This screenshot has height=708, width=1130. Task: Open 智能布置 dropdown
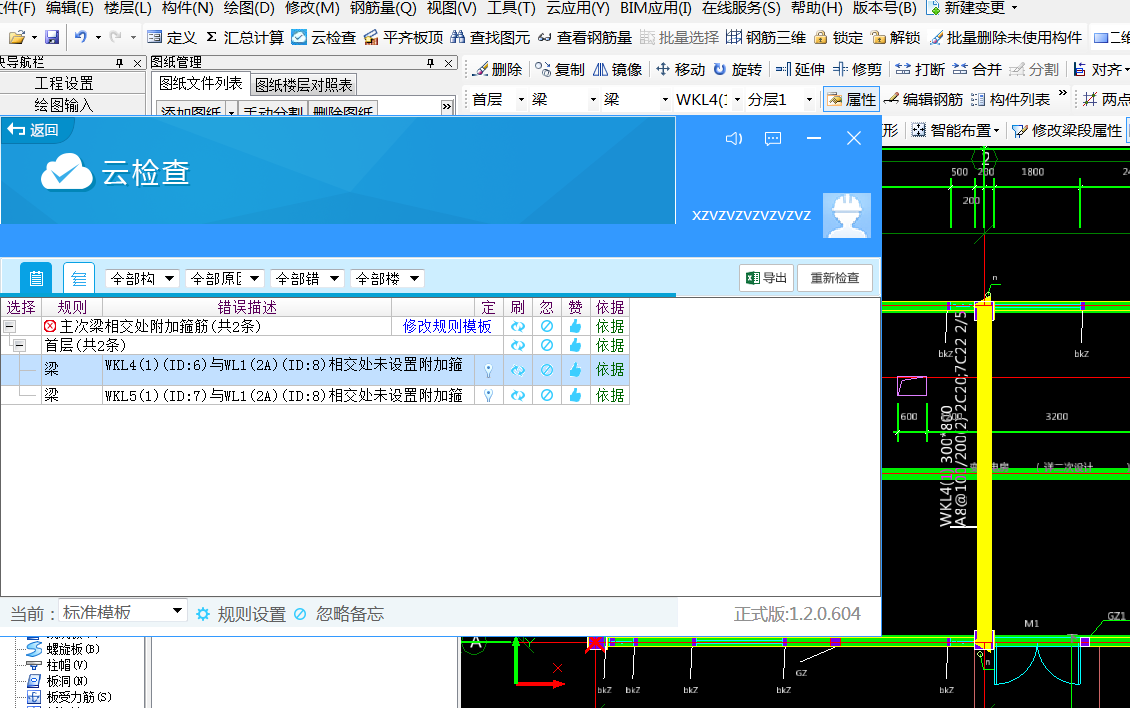[x=956, y=130]
